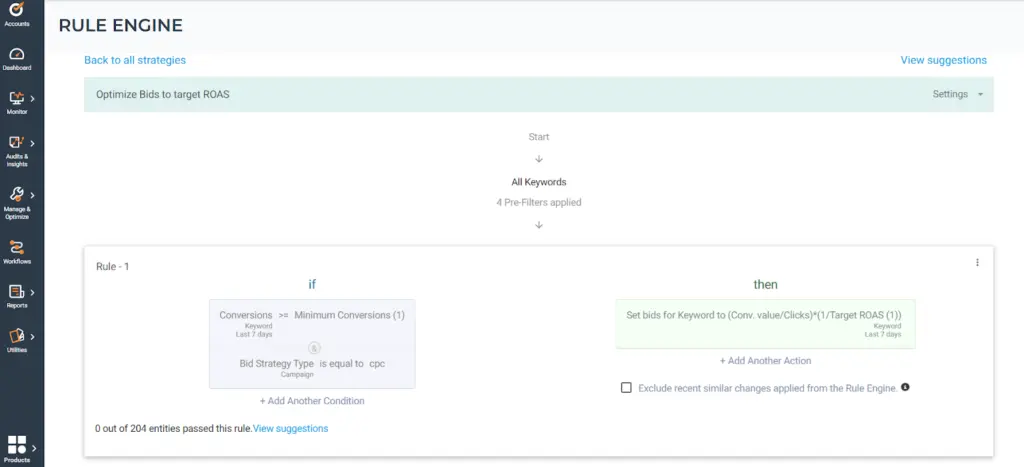Click the Start label in flow

539,137
